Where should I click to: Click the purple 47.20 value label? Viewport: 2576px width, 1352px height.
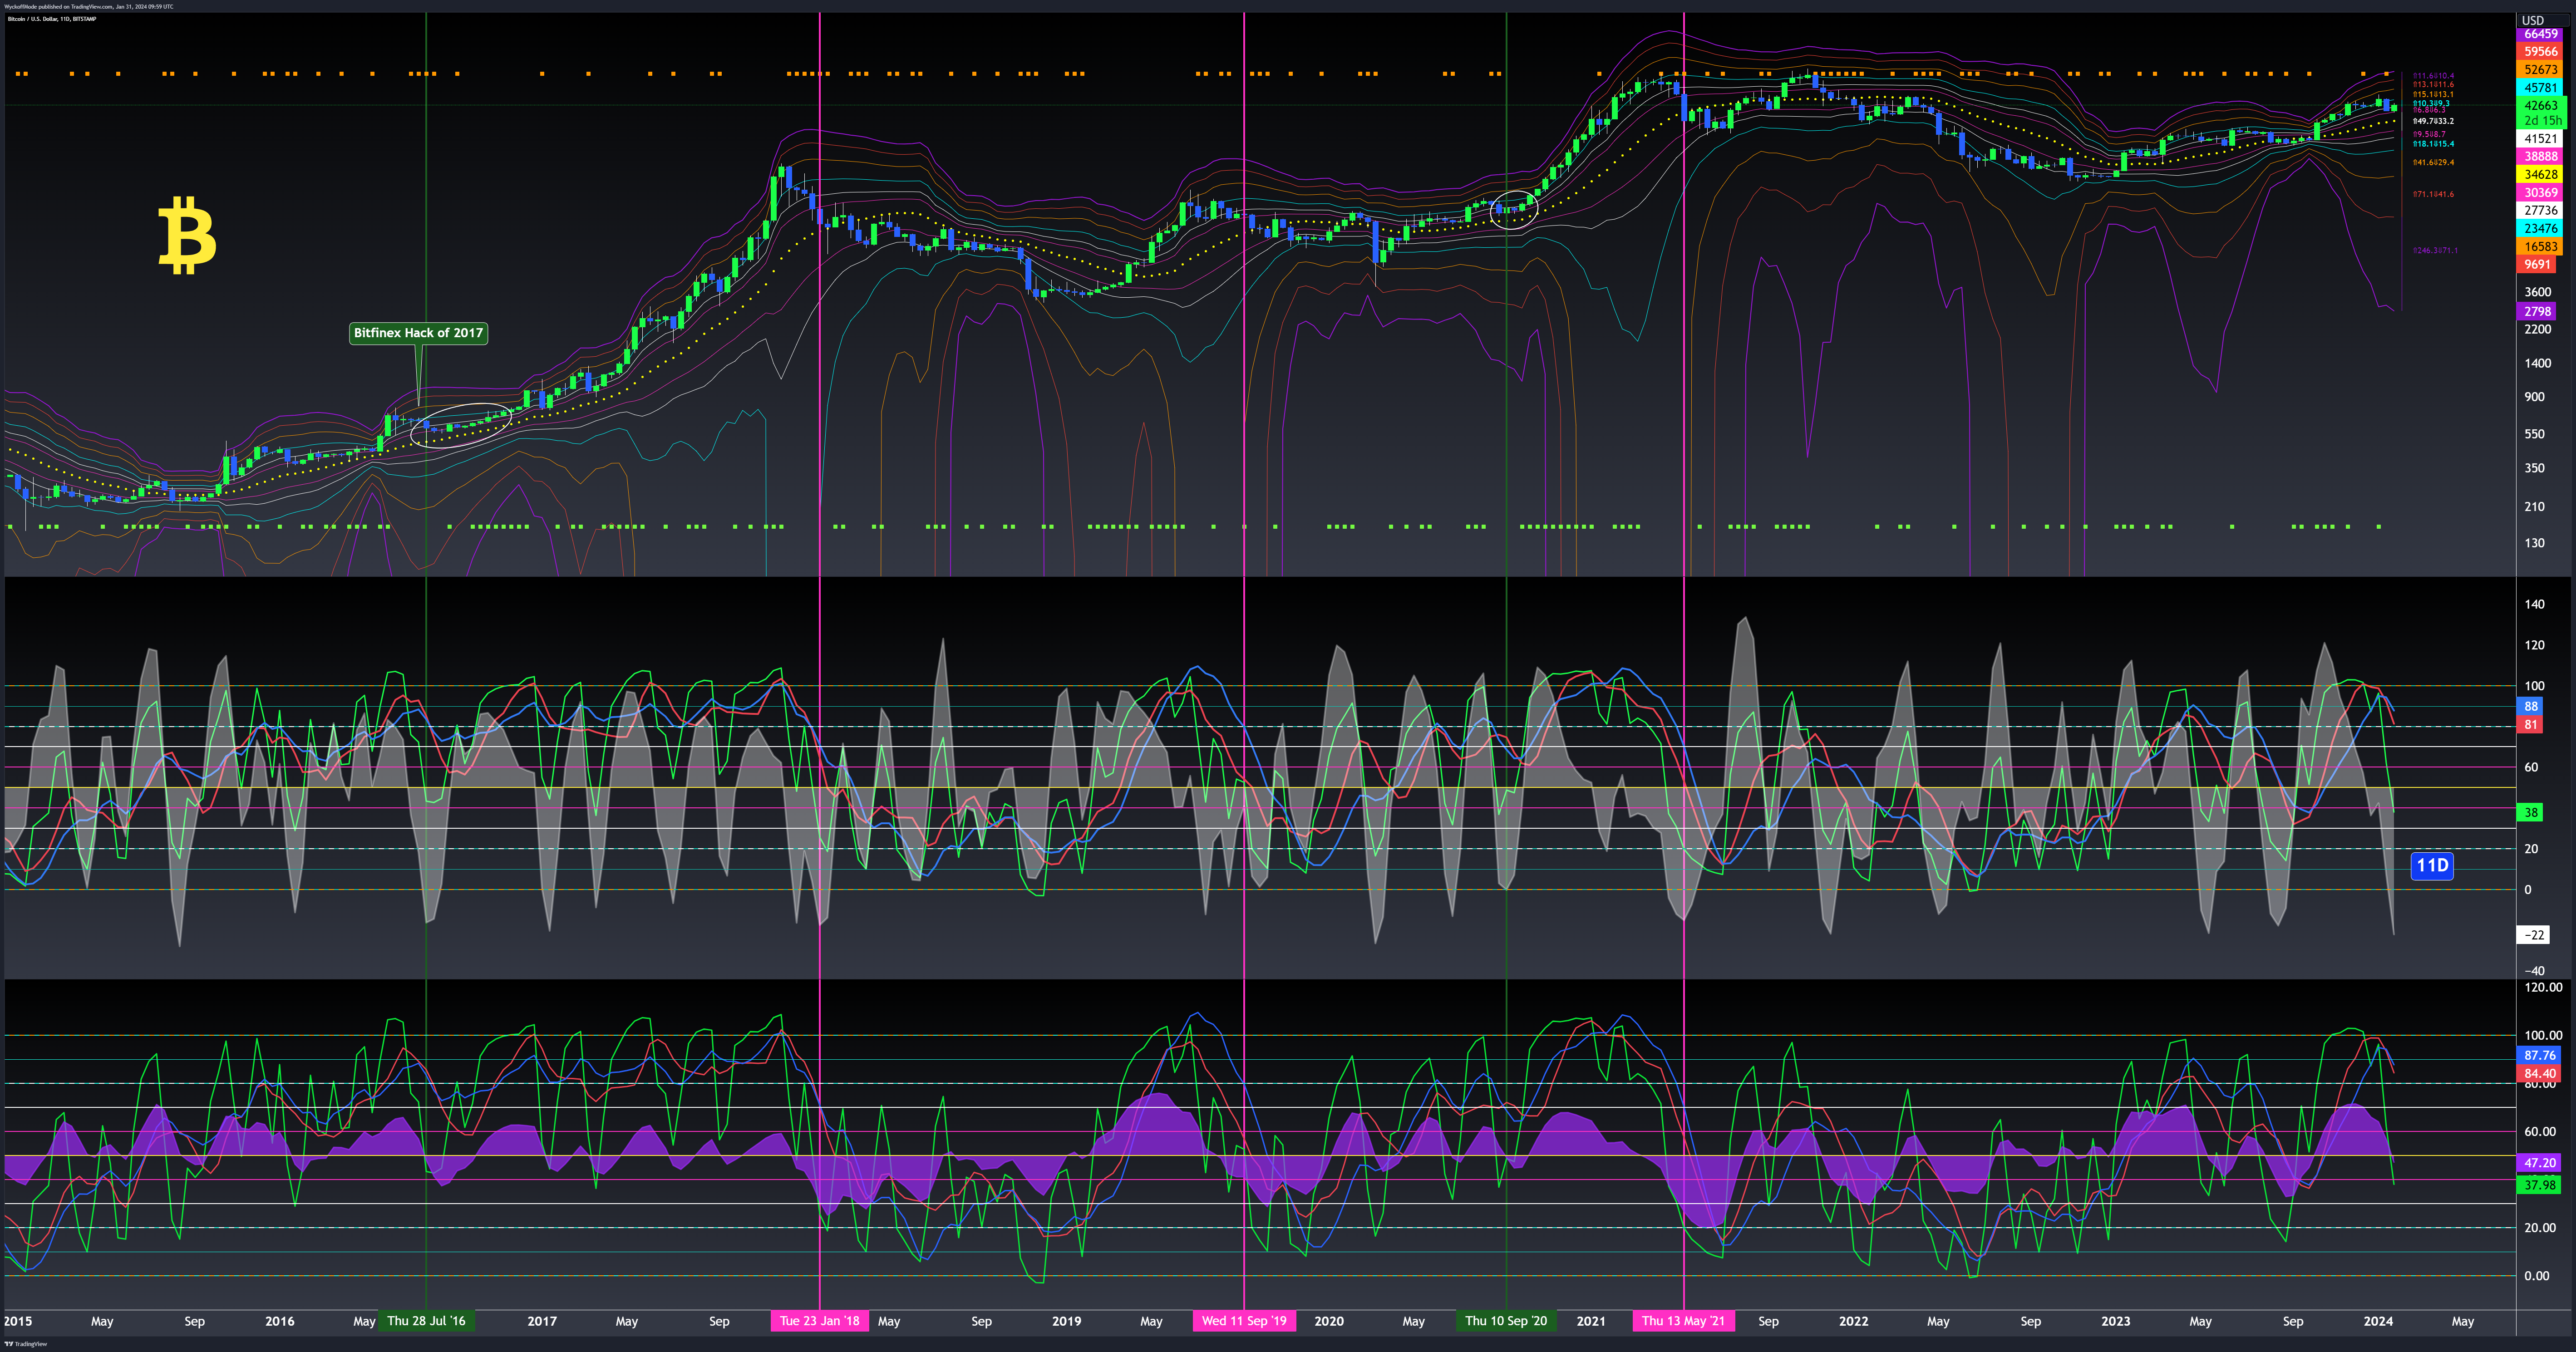click(2539, 1163)
